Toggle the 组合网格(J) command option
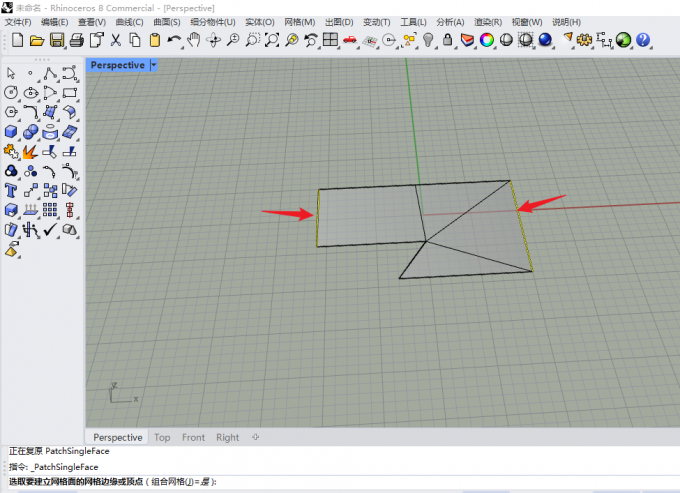The height and width of the screenshot is (493, 680). click(180, 482)
